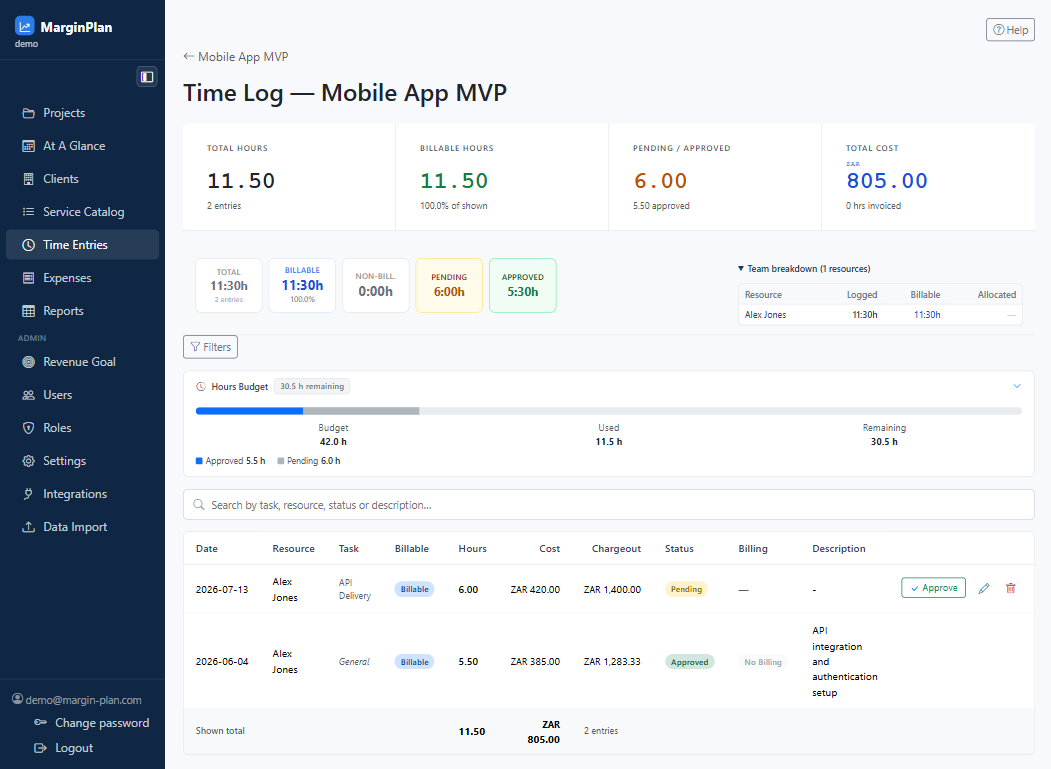Viewport: 1051px width, 769px height.
Task: Click the API Delivery task cell
Action: [355, 589]
